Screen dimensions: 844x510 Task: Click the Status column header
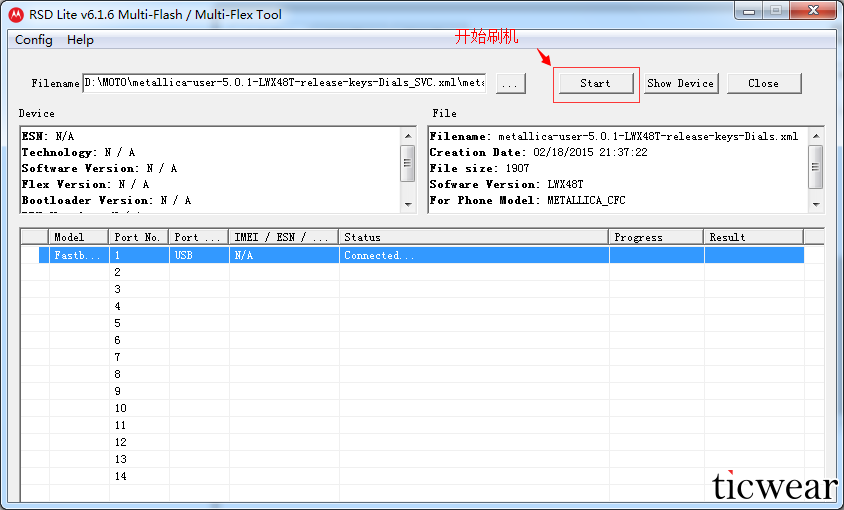[473, 238]
